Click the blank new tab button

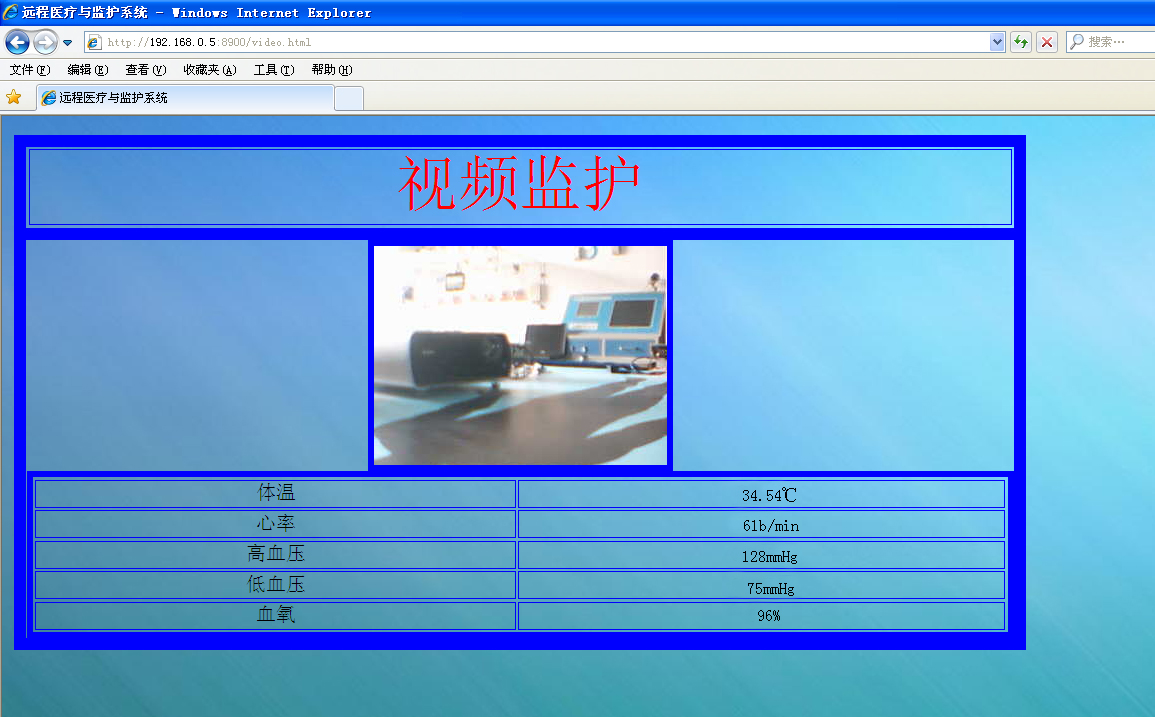point(349,99)
